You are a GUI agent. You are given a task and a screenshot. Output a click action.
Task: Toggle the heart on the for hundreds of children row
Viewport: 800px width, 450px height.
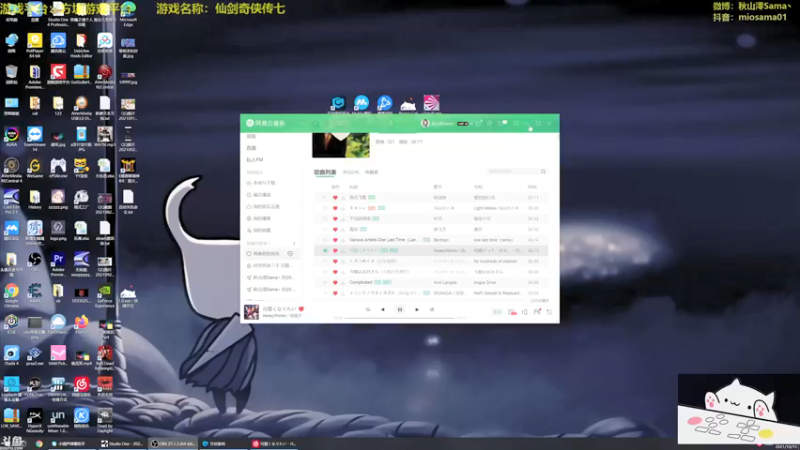click(335, 261)
